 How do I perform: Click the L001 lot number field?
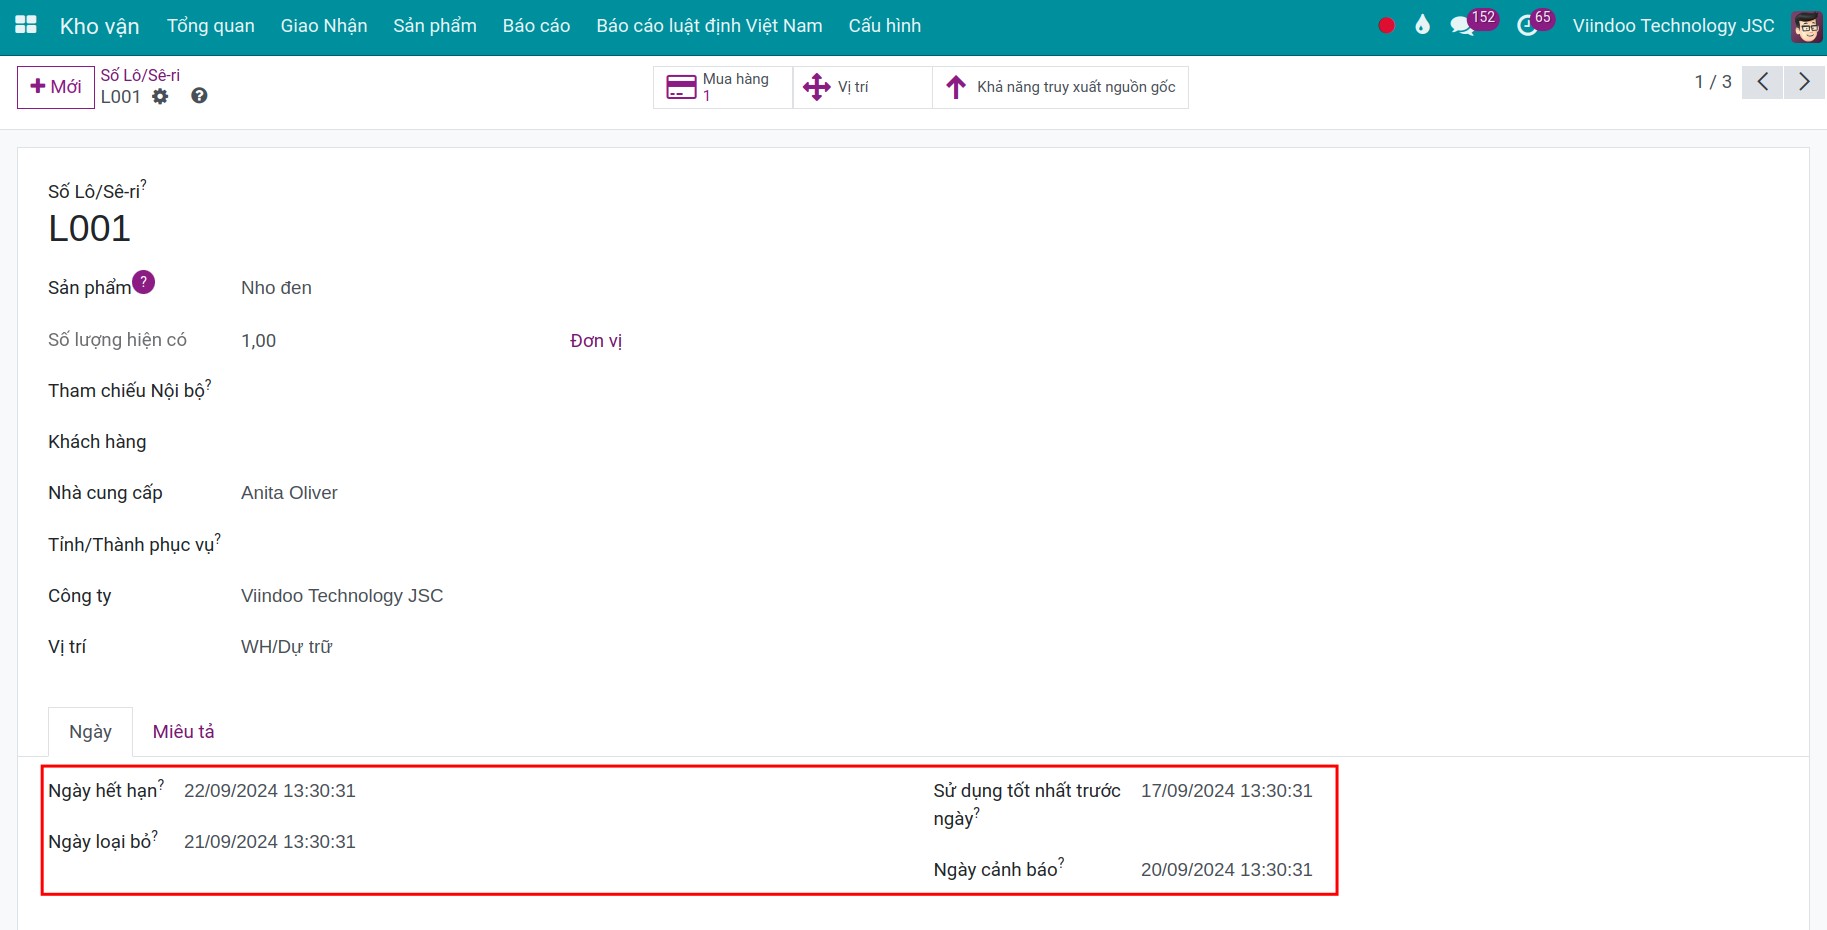point(89,229)
